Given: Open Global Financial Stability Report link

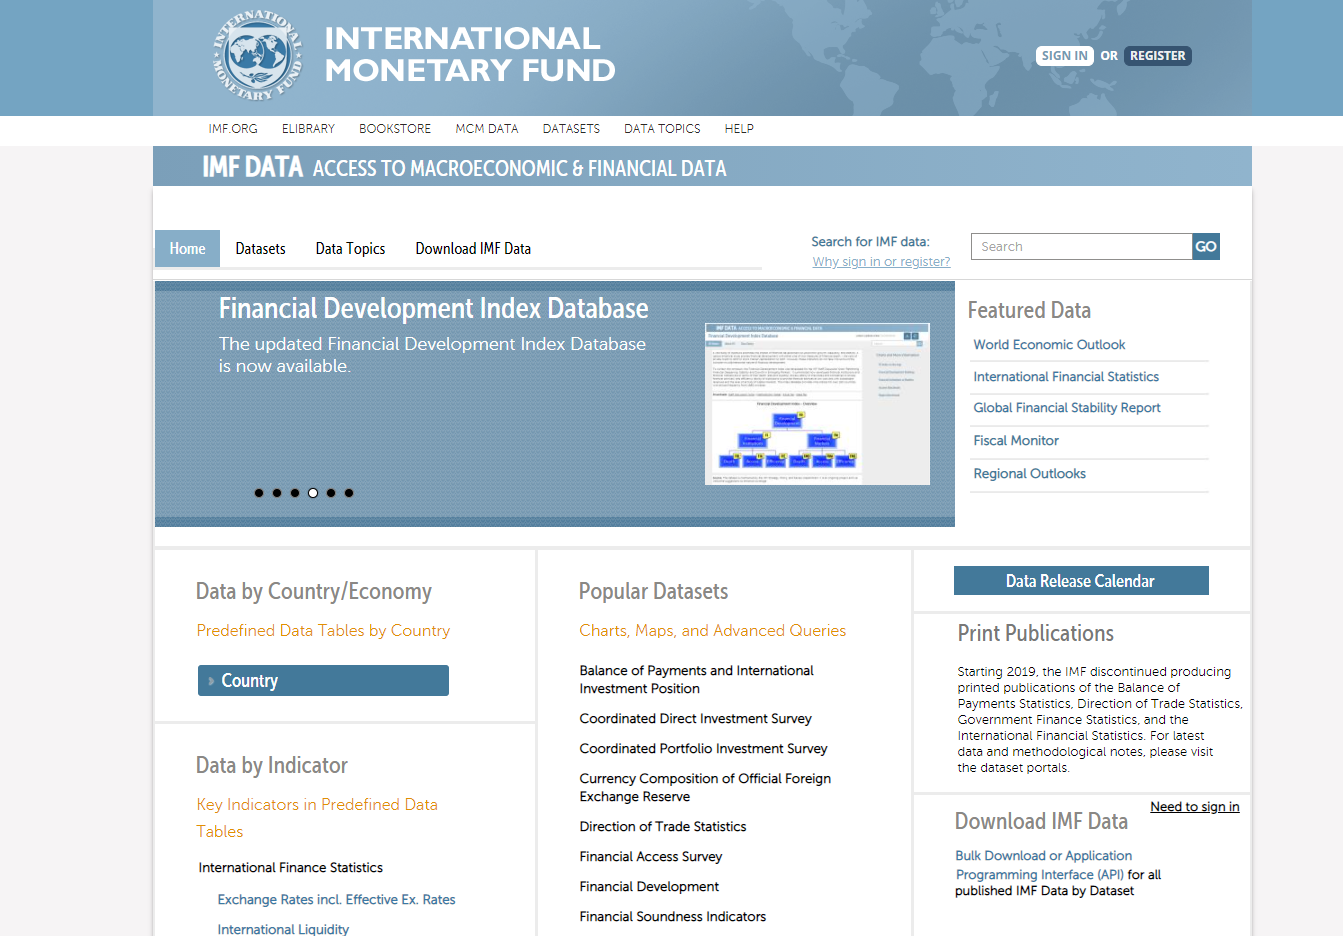Looking at the screenshot, I should (x=1067, y=408).
